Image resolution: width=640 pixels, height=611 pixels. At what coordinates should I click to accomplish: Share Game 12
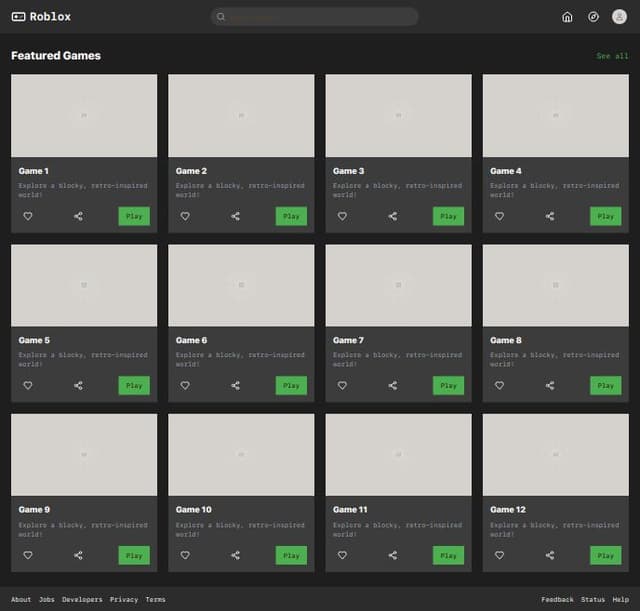click(x=550, y=555)
